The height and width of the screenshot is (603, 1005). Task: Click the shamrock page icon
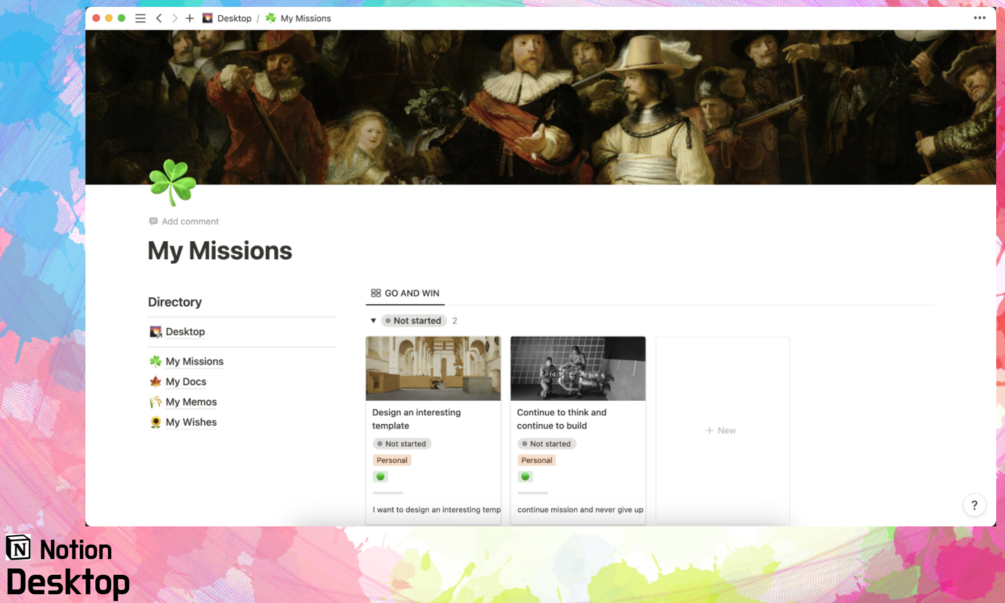[x=172, y=183]
